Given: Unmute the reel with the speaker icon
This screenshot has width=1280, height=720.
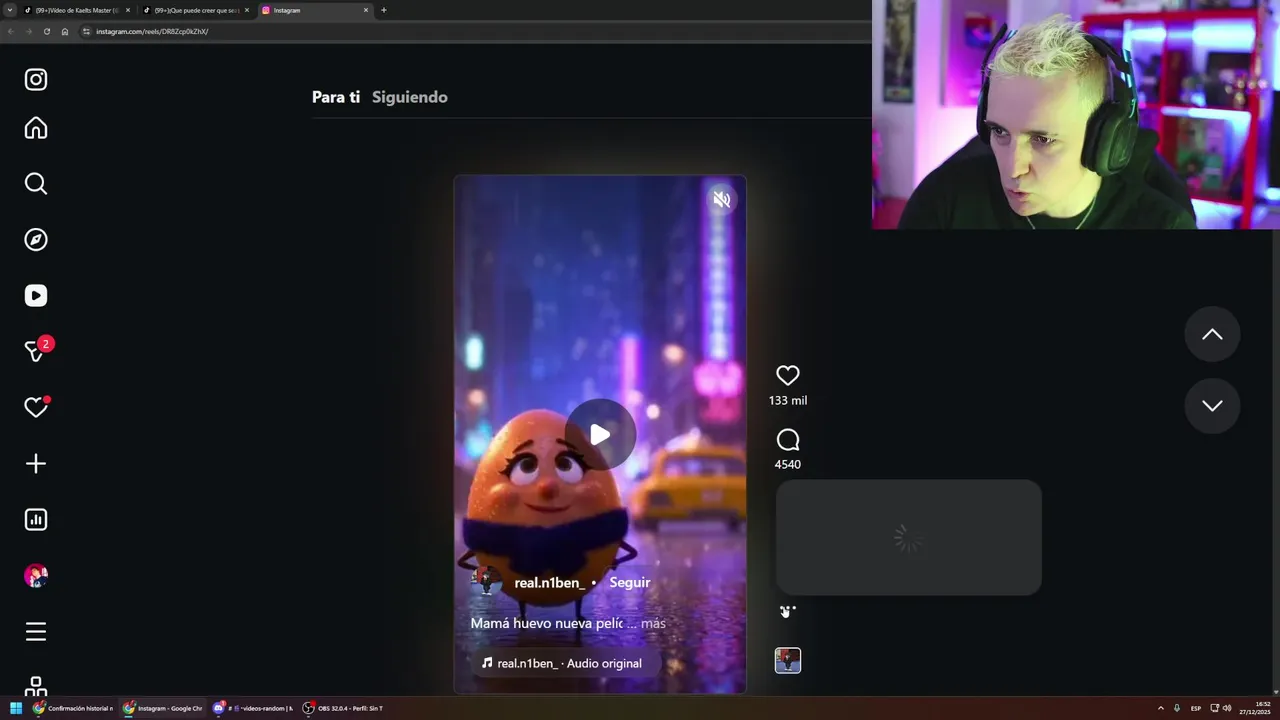Looking at the screenshot, I should 722,200.
